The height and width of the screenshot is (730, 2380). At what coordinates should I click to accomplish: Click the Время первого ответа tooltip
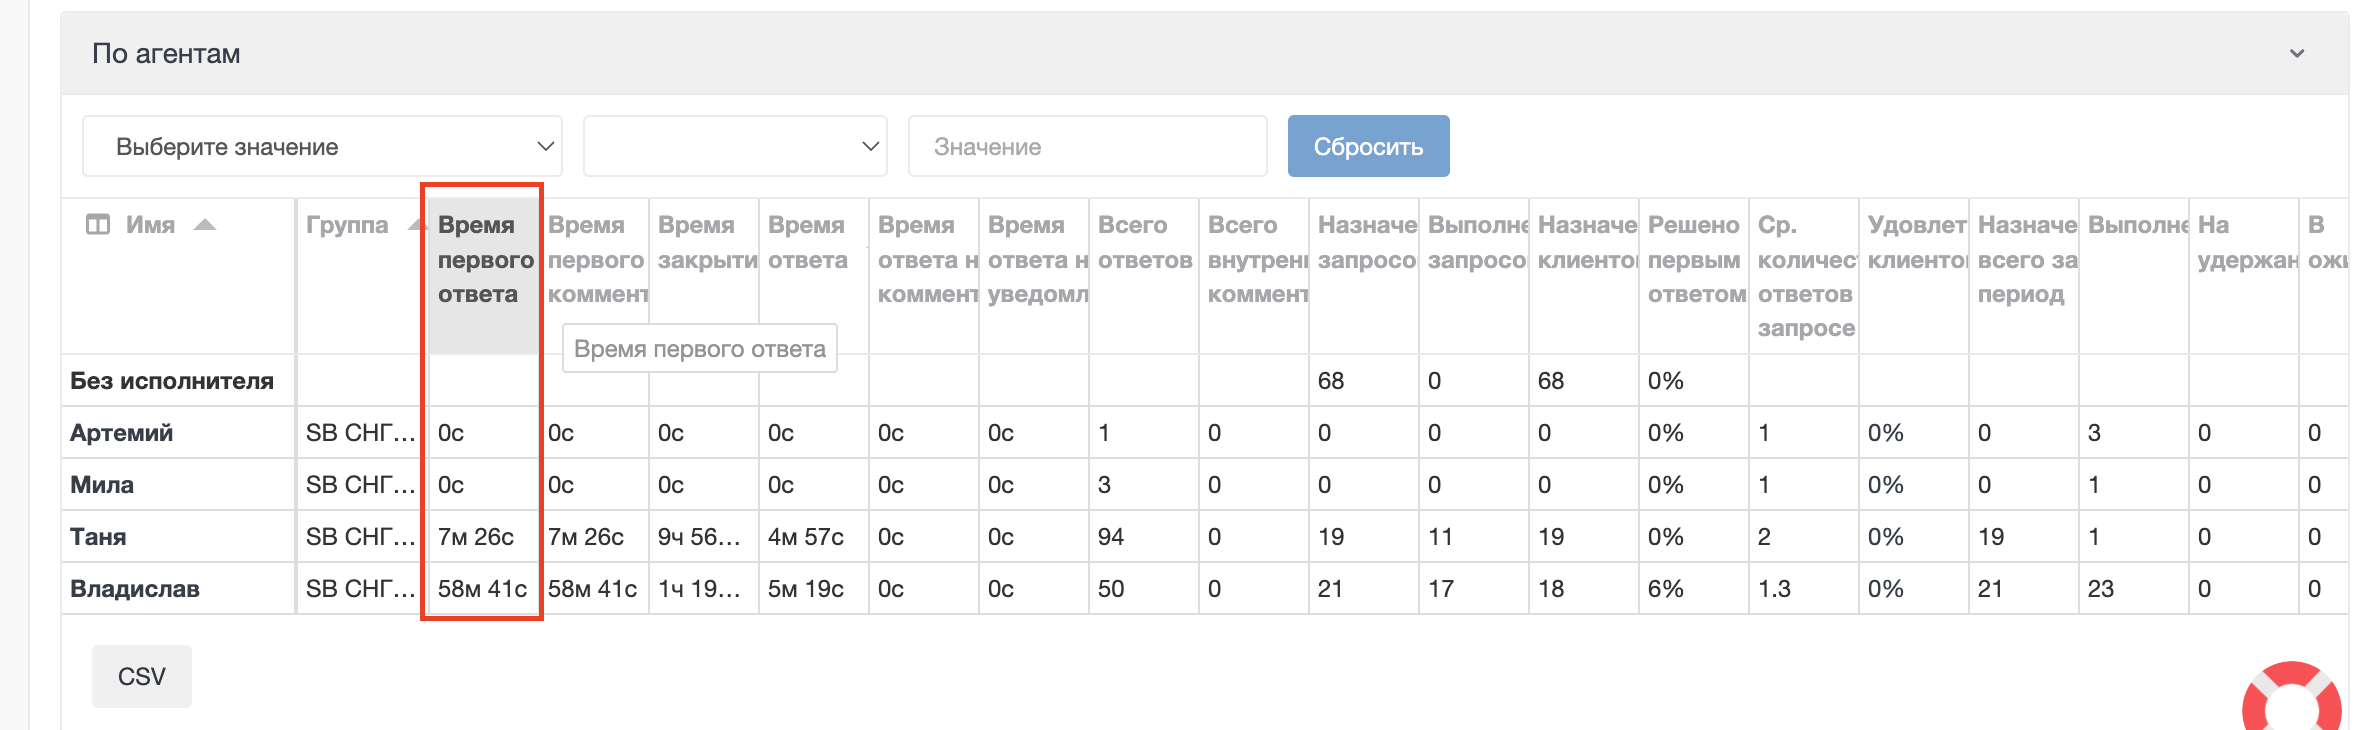coord(700,349)
